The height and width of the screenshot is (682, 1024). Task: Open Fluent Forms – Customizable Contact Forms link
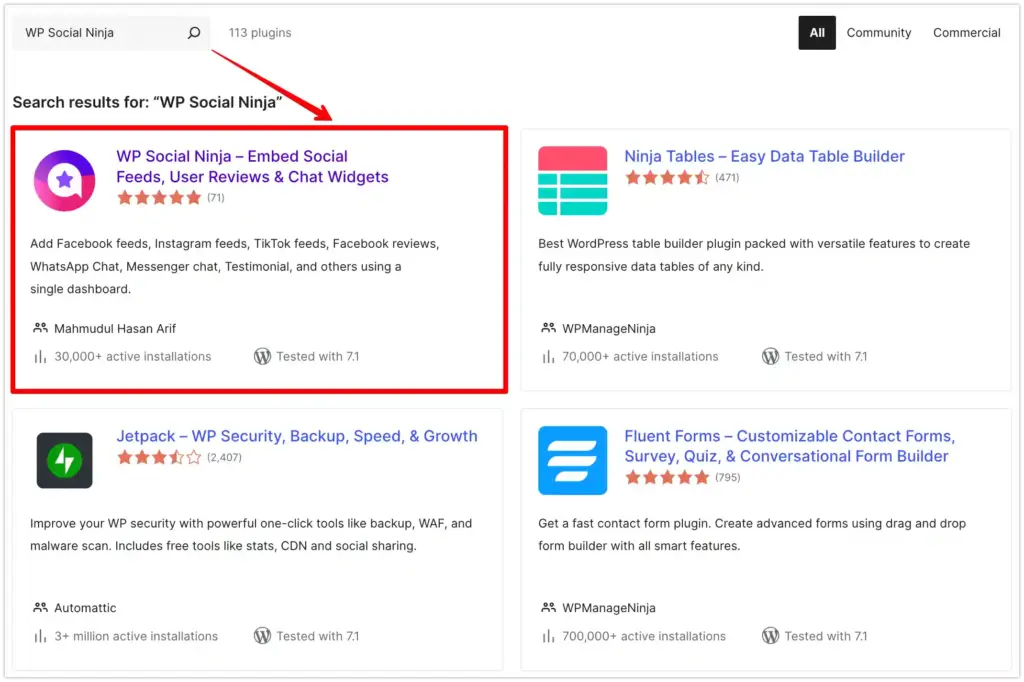pos(789,446)
